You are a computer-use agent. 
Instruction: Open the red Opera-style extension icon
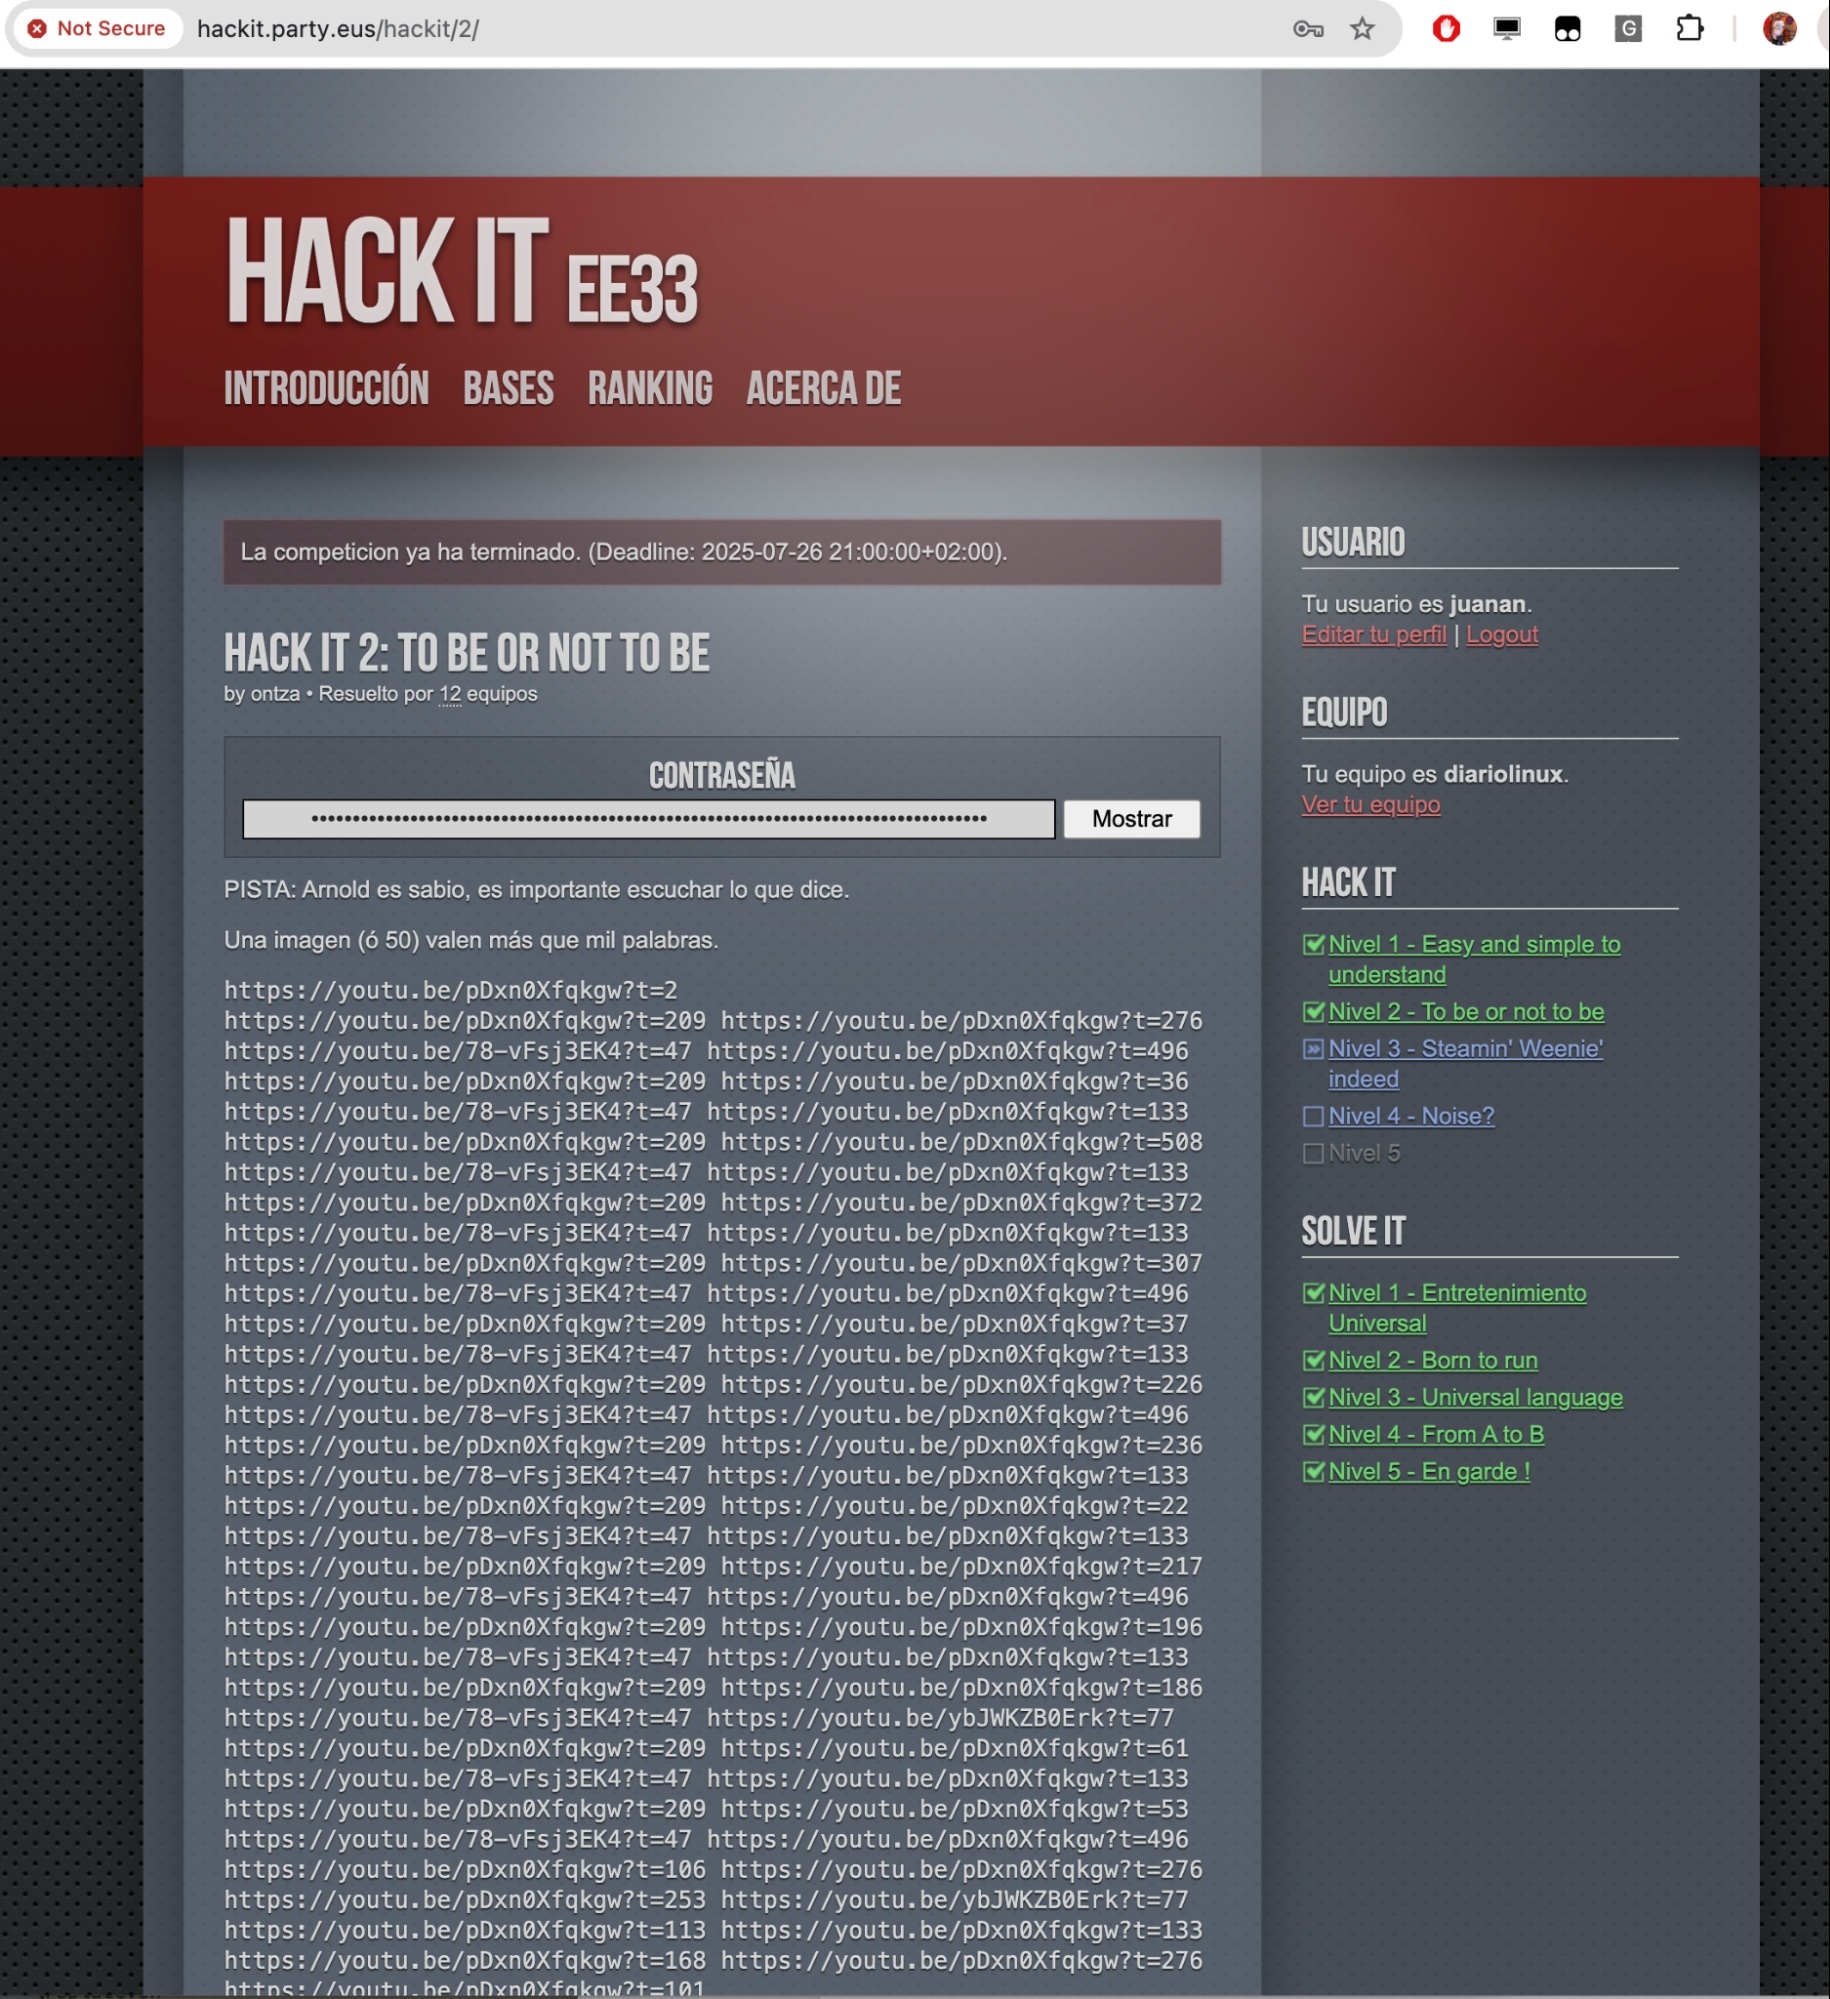pyautogui.click(x=1446, y=29)
